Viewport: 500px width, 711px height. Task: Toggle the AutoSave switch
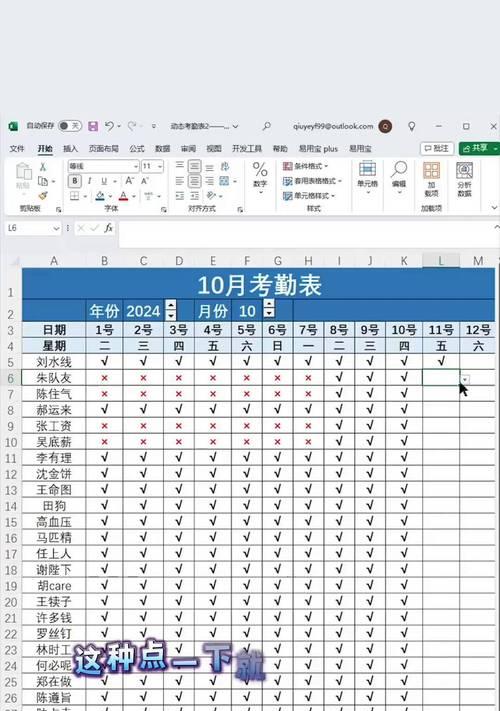tap(70, 126)
